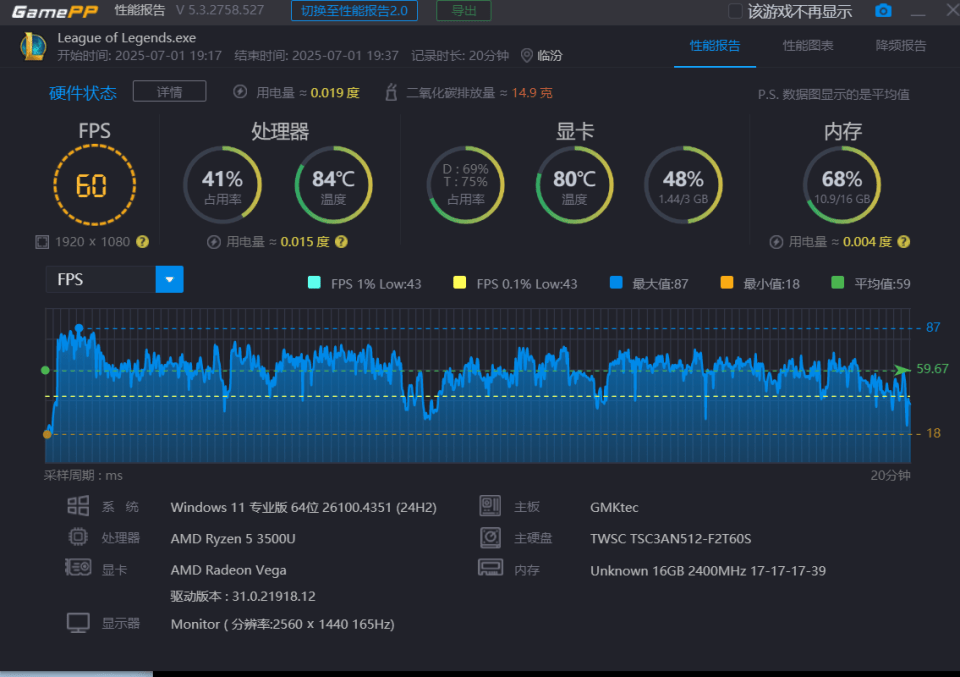Click the 详情 hardware details button
Viewport: 960px width, 677px height.
[169, 92]
